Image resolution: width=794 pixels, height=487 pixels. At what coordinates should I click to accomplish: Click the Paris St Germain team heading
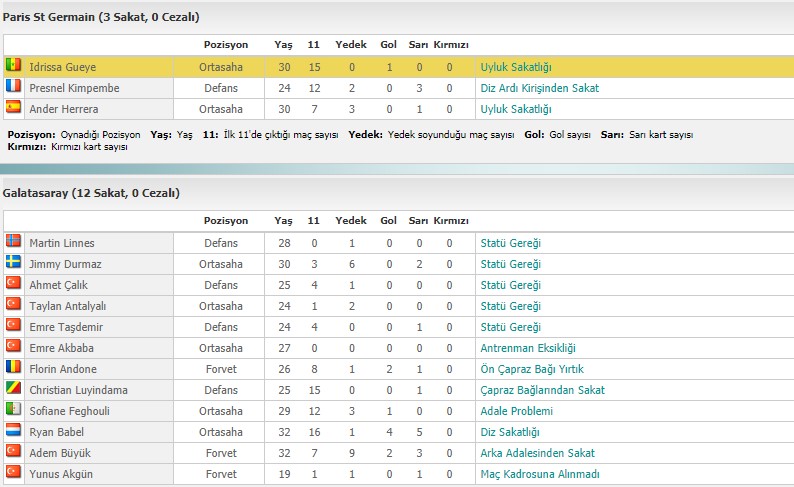point(101,17)
